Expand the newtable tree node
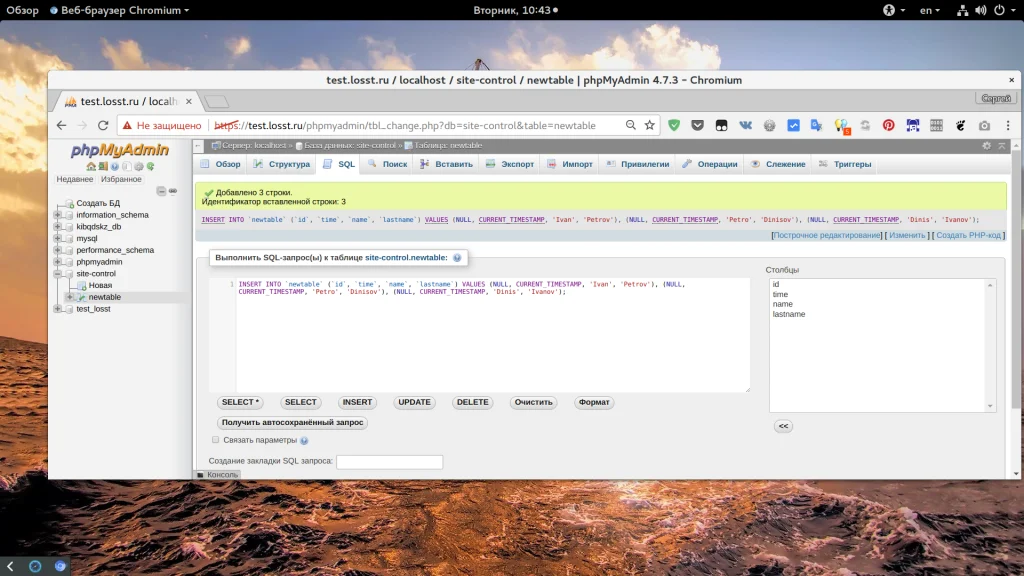1024x576 pixels. tap(70, 297)
